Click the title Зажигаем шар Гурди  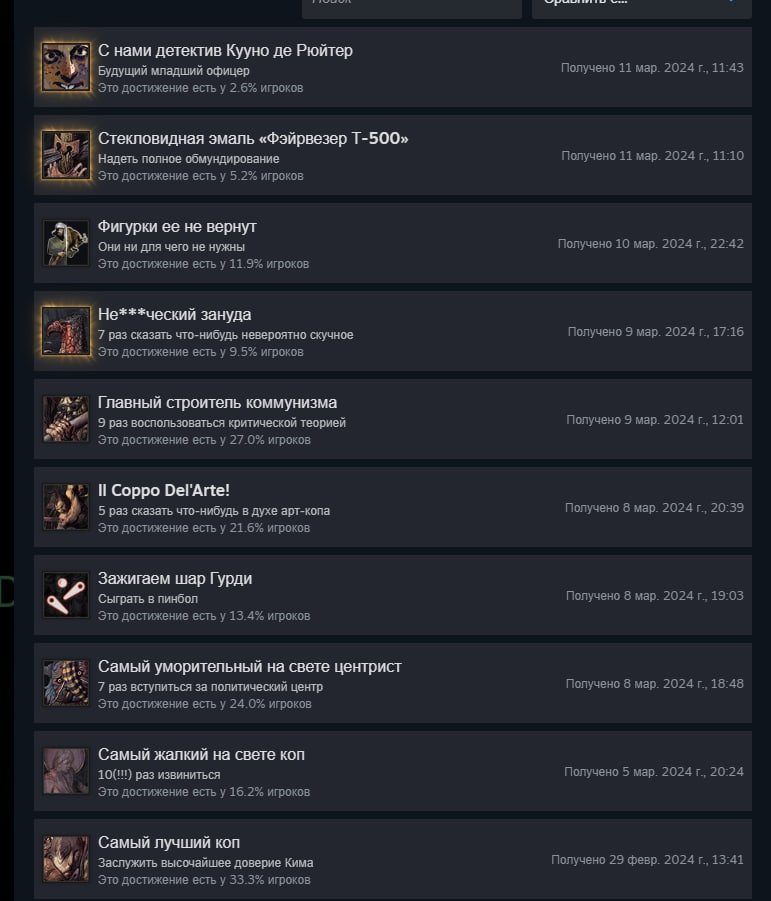click(x=175, y=579)
